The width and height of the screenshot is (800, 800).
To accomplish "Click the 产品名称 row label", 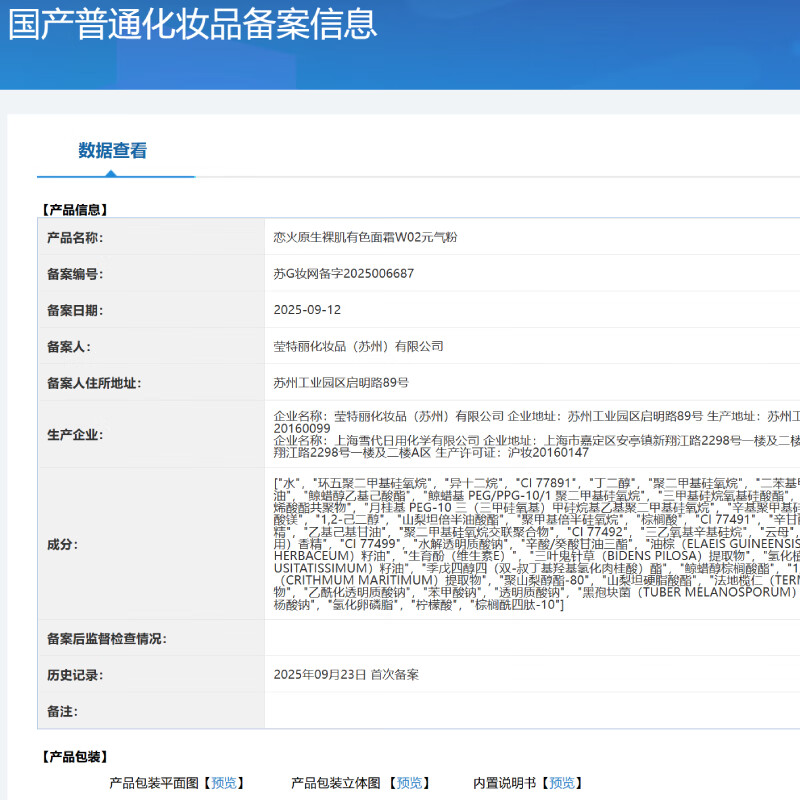I will [75, 238].
